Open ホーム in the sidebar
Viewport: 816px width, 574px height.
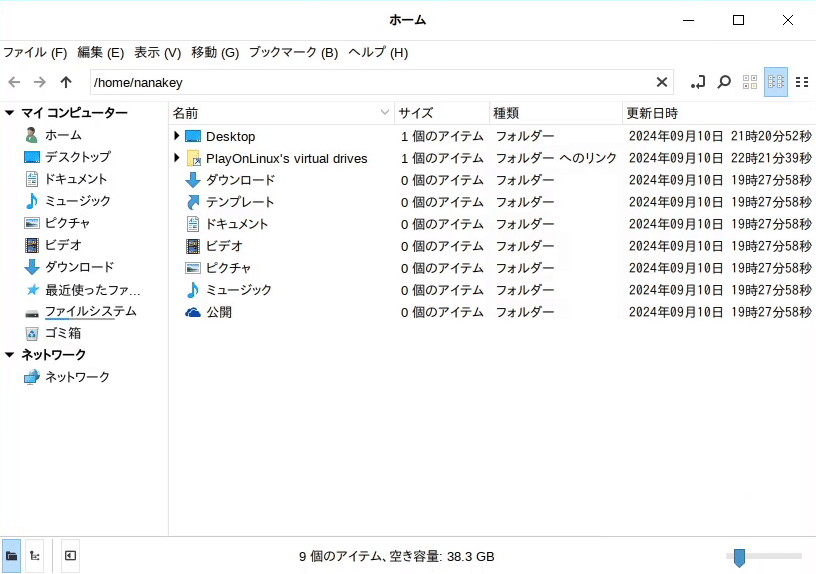(63, 135)
